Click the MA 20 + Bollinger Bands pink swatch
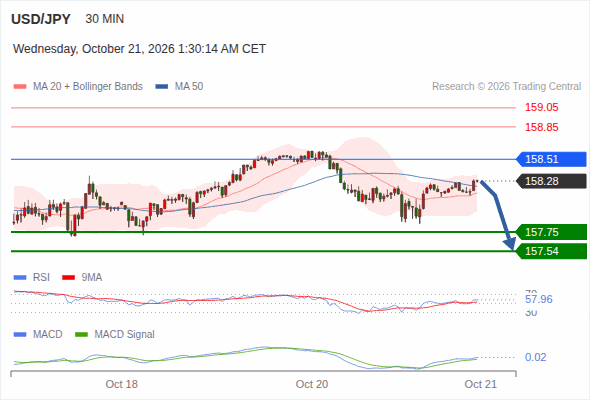This screenshot has width=590, height=400. pos(20,87)
